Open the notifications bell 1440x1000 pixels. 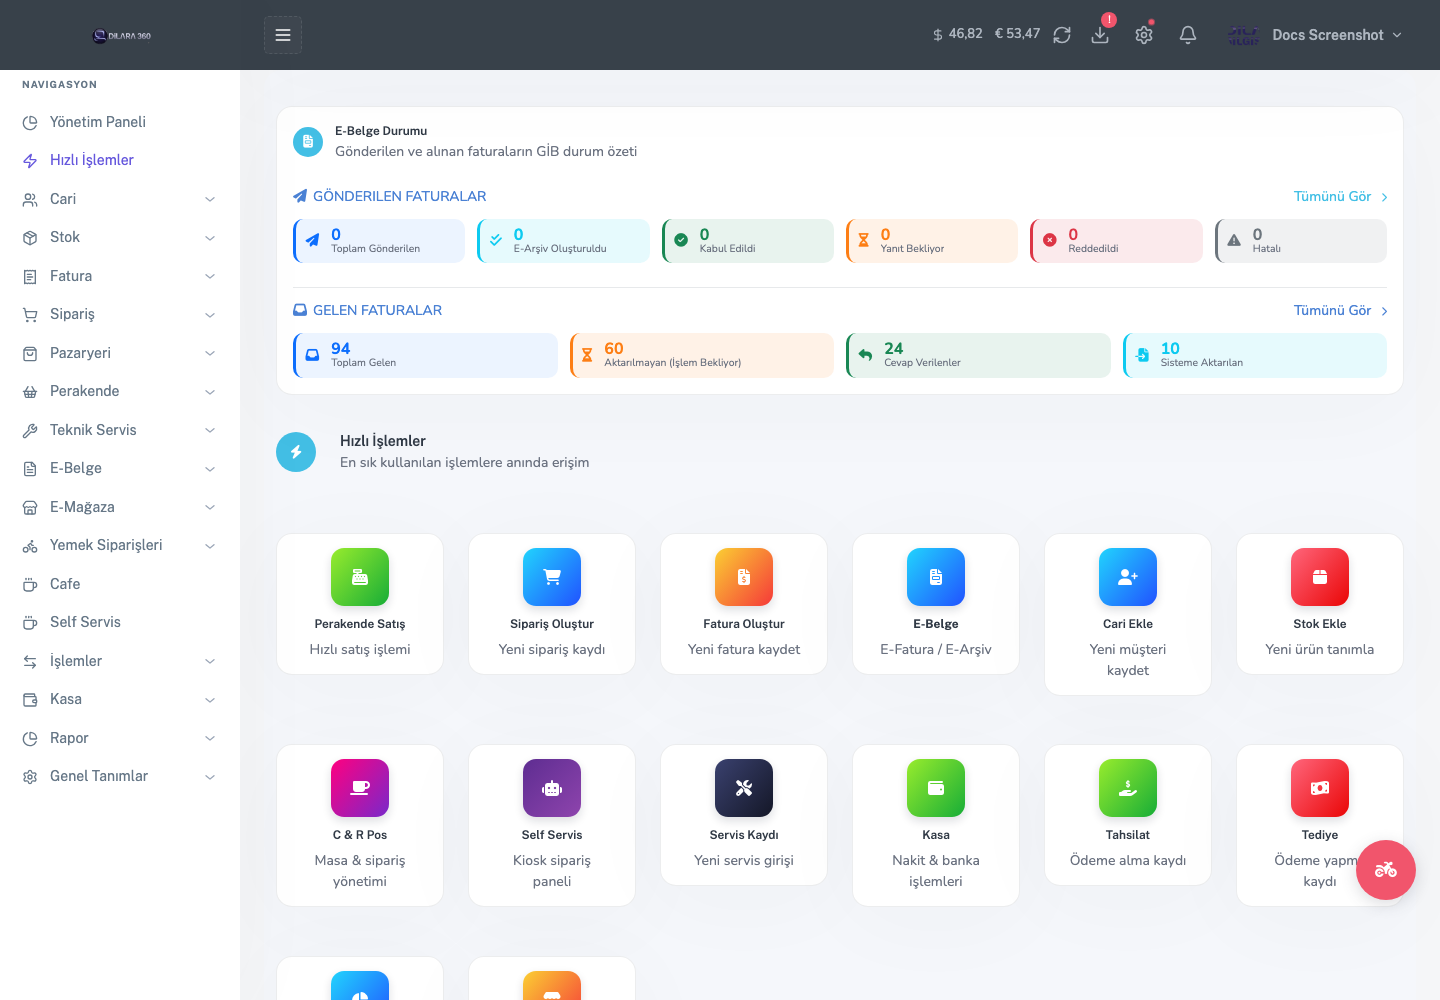(x=1188, y=35)
